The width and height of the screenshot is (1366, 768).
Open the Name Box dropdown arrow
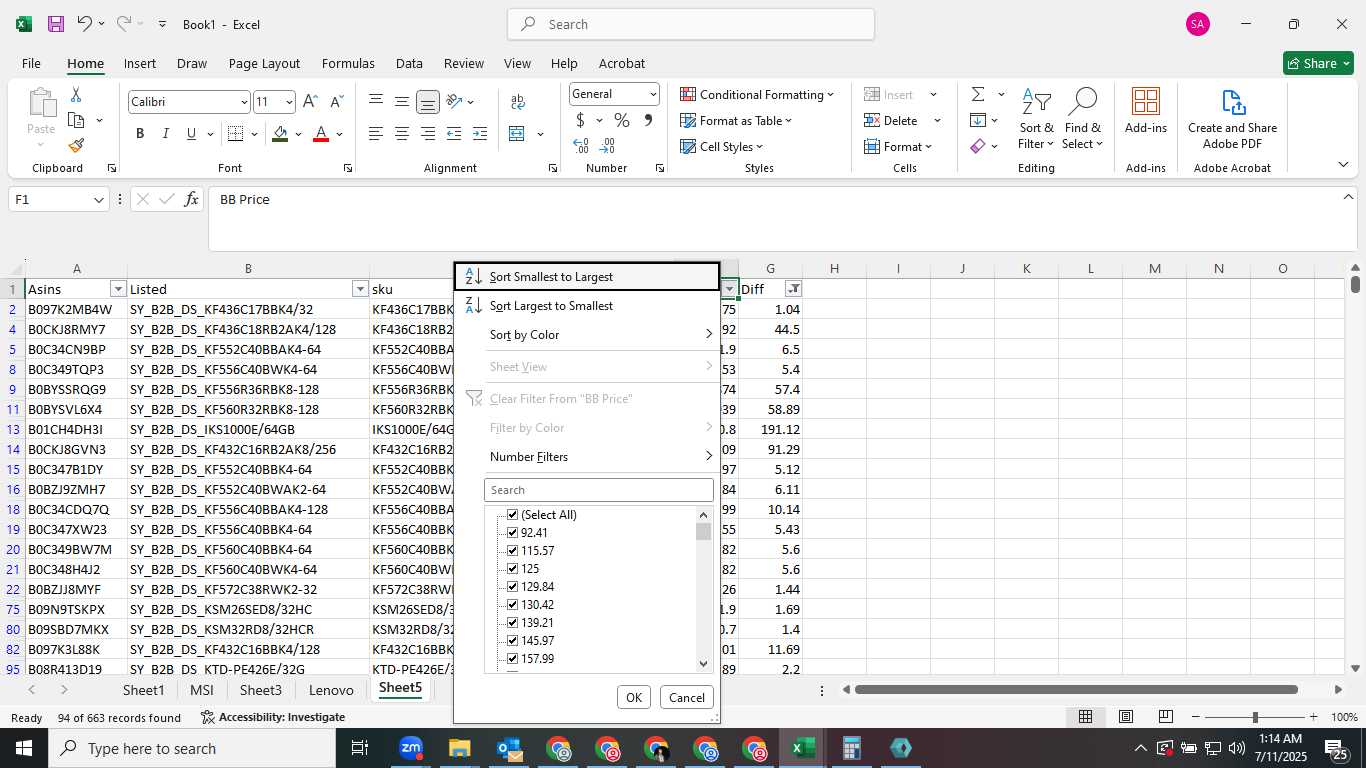[x=98, y=200]
